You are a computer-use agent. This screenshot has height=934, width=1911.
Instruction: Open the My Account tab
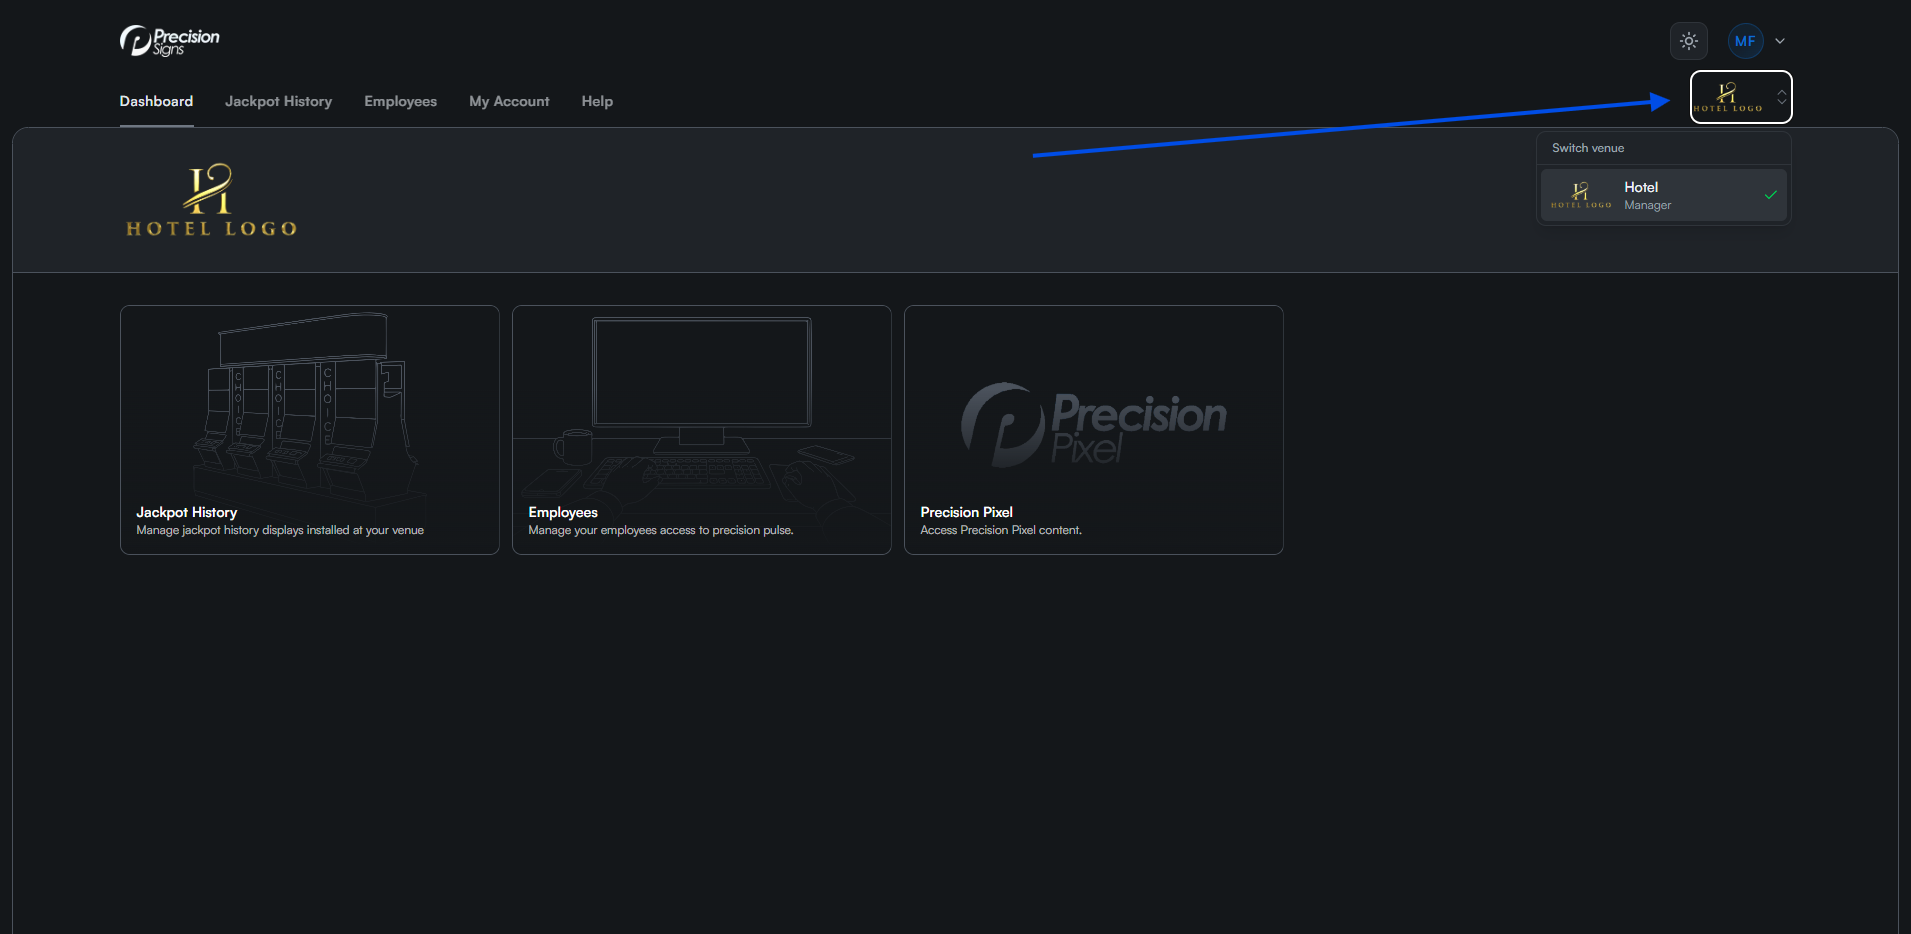pyautogui.click(x=509, y=101)
